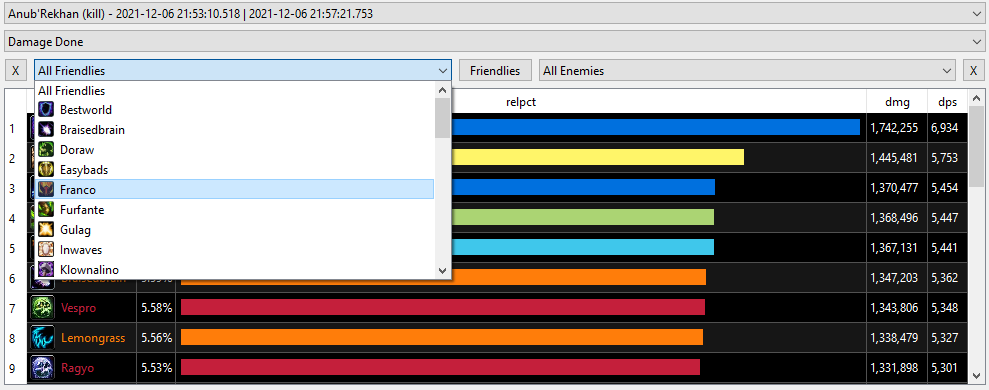Click the row 2 yellow damage bar
Viewport: 989px width, 390px height.
click(598, 157)
